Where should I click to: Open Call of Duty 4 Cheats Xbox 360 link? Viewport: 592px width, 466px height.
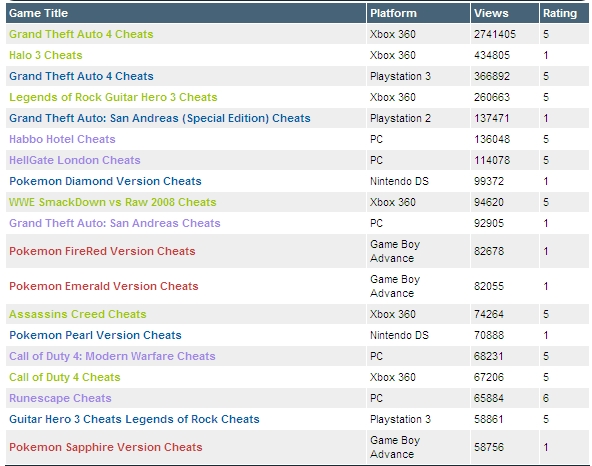65,377
